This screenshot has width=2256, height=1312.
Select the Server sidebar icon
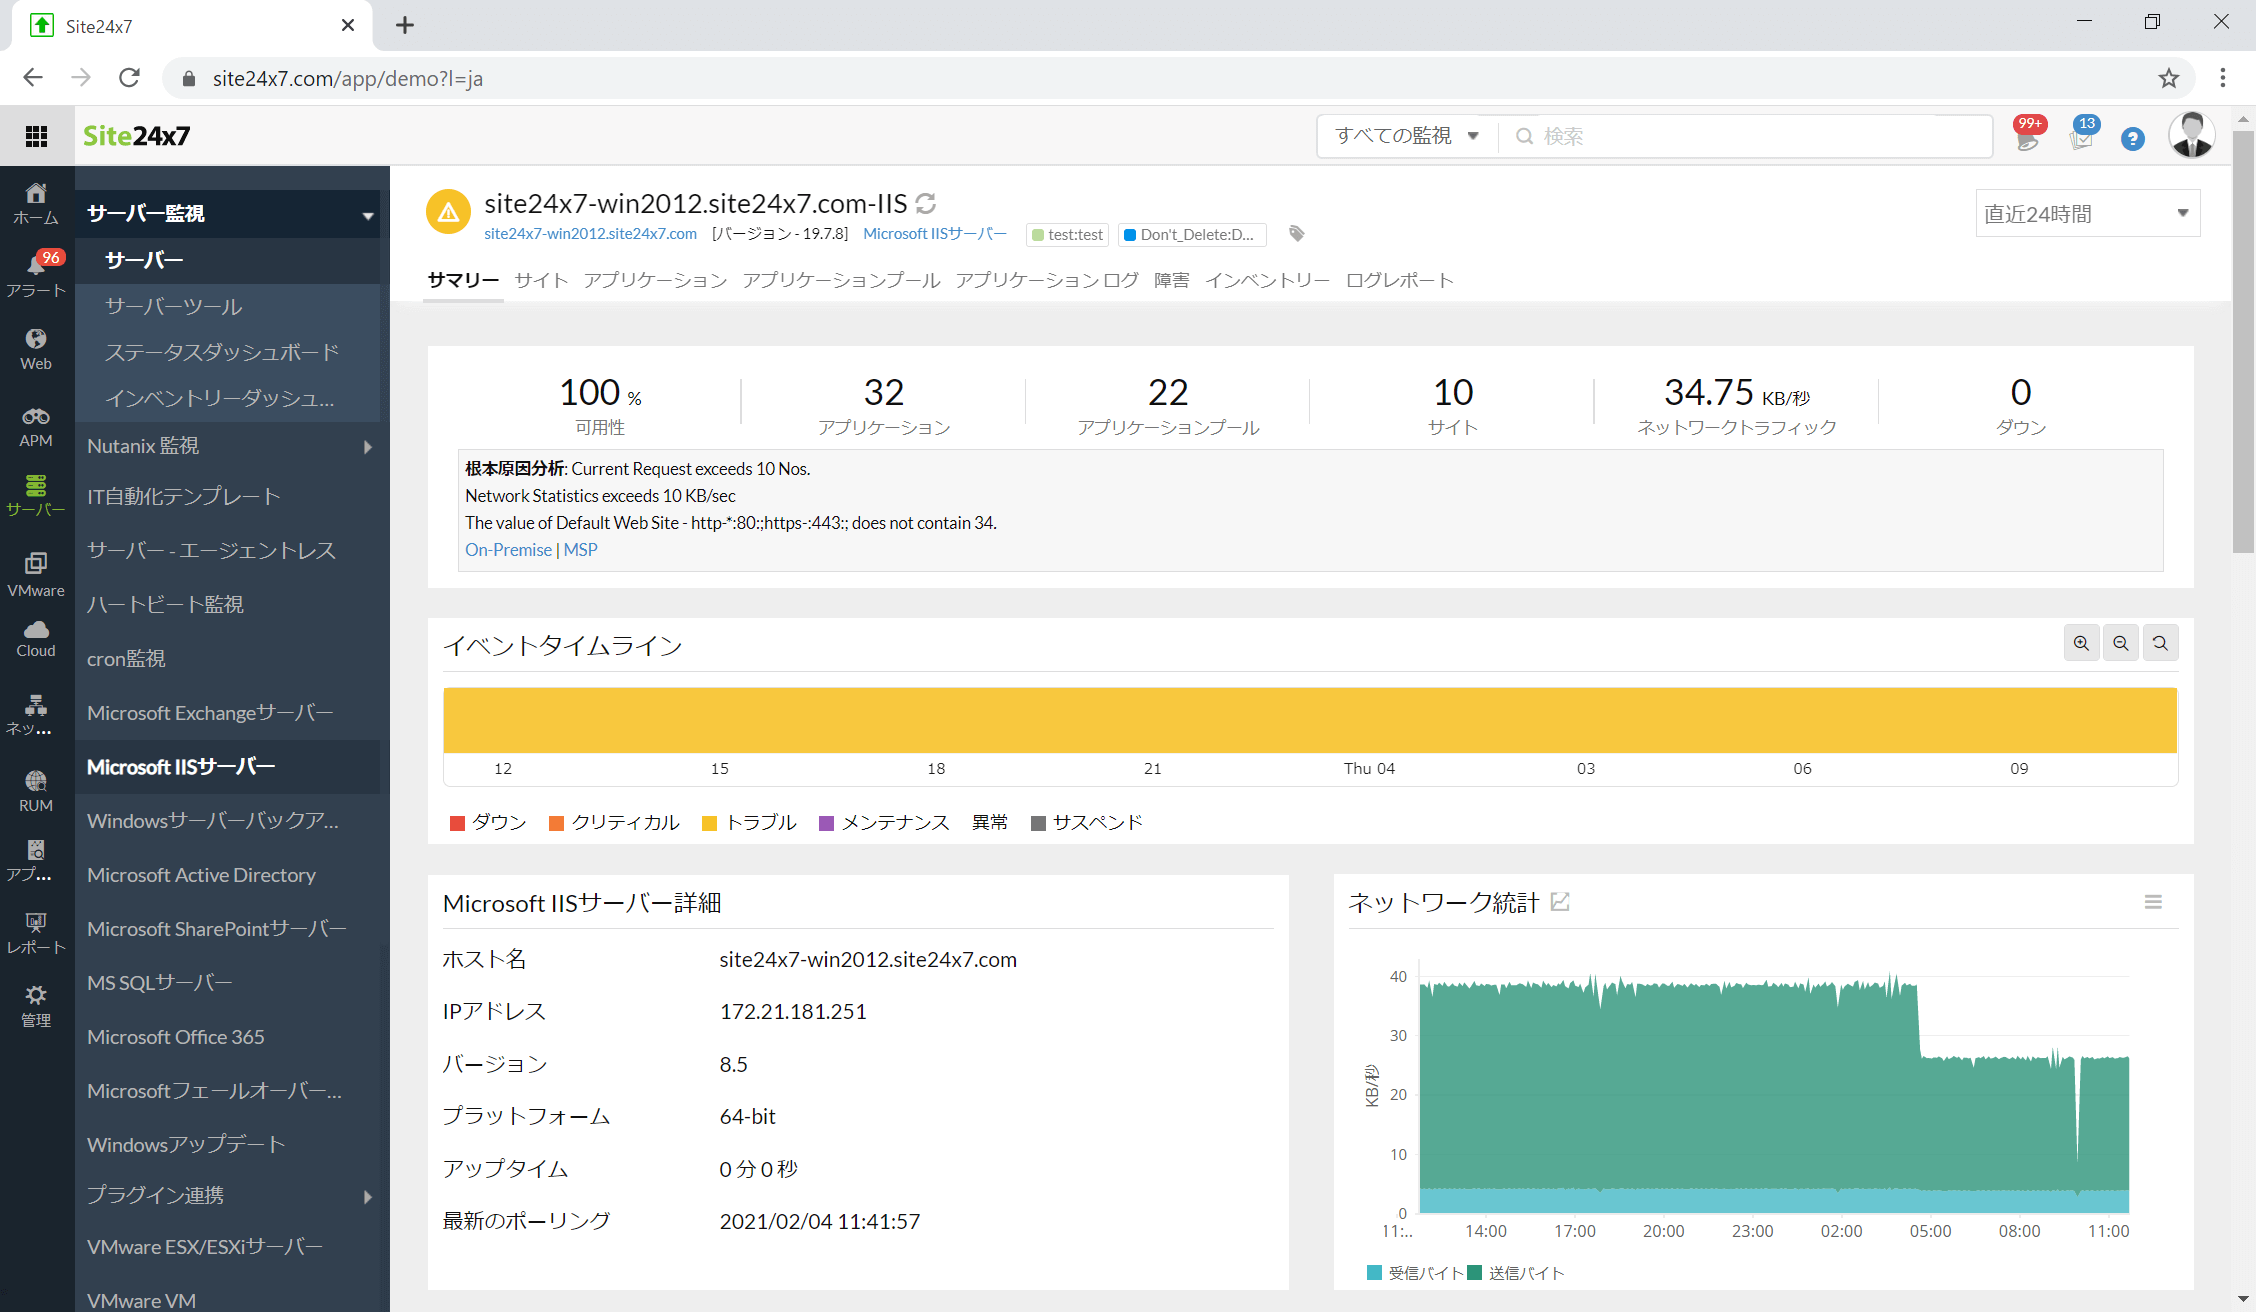point(36,497)
